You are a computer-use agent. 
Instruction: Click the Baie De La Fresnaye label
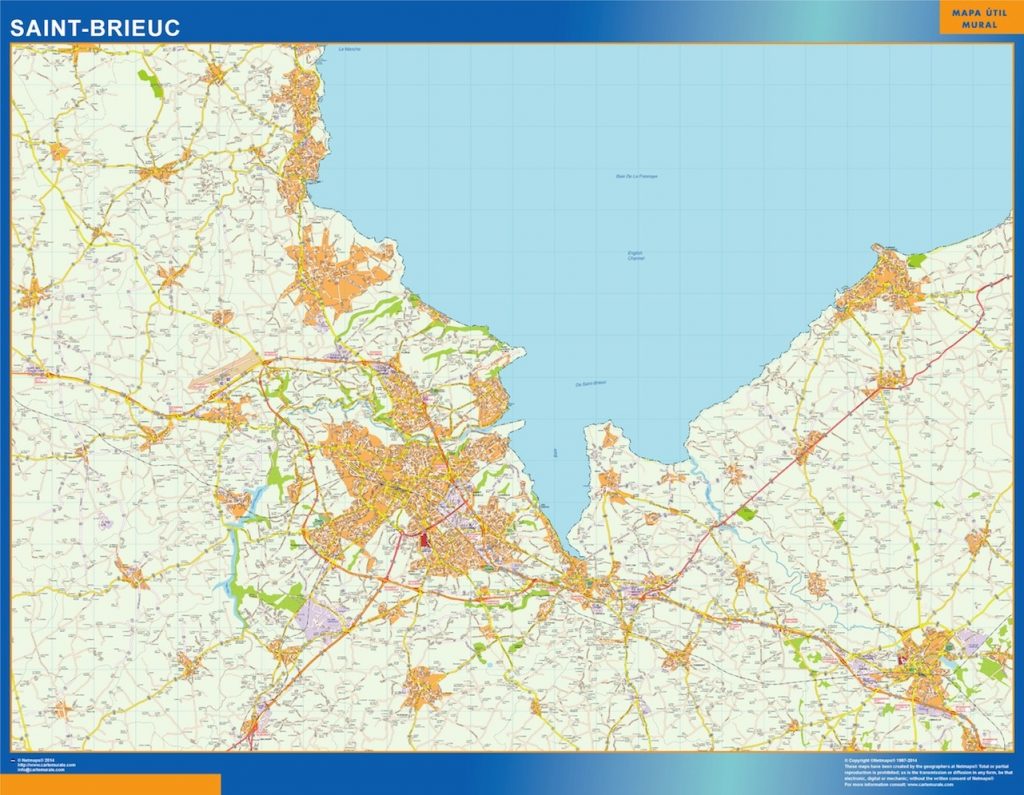pyautogui.click(x=637, y=176)
